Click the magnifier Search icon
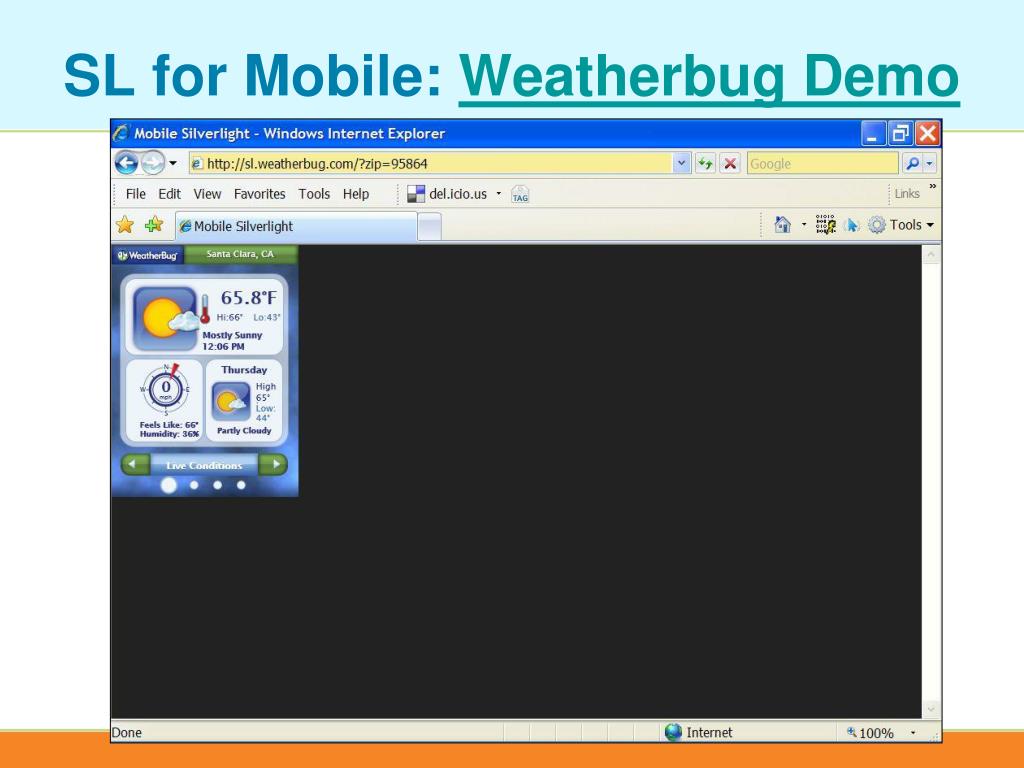 click(912, 163)
